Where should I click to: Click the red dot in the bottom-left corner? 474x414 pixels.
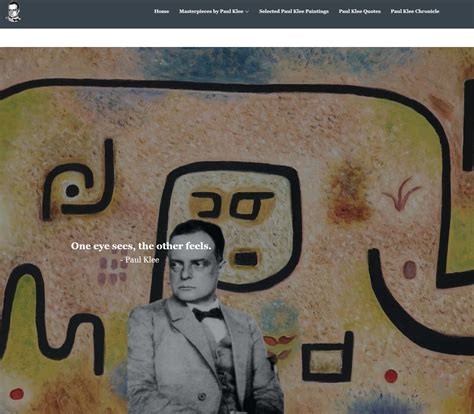pos(17,394)
